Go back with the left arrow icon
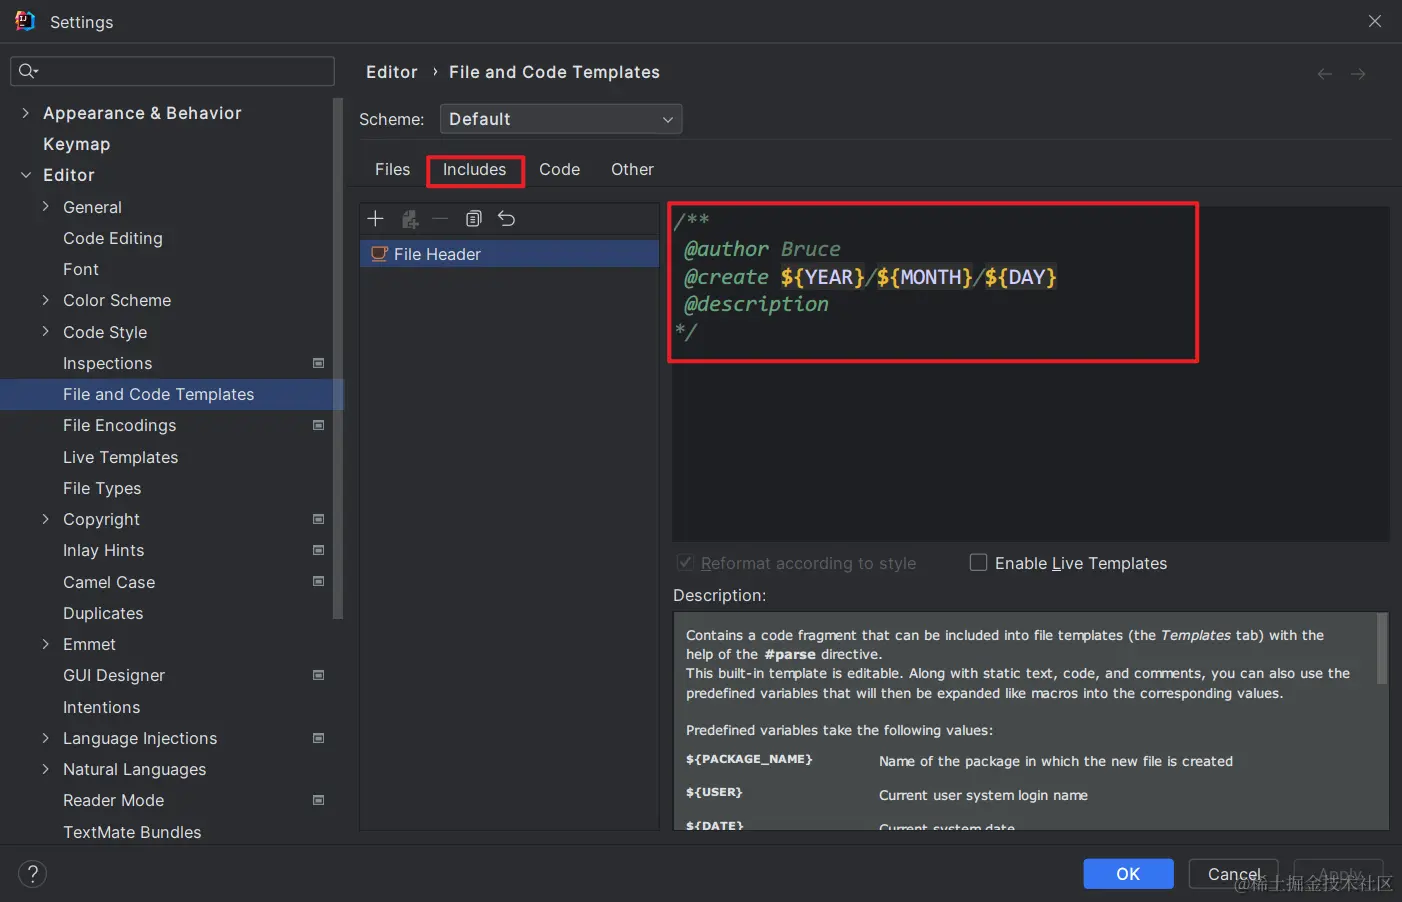The image size is (1402, 902). point(1325,73)
